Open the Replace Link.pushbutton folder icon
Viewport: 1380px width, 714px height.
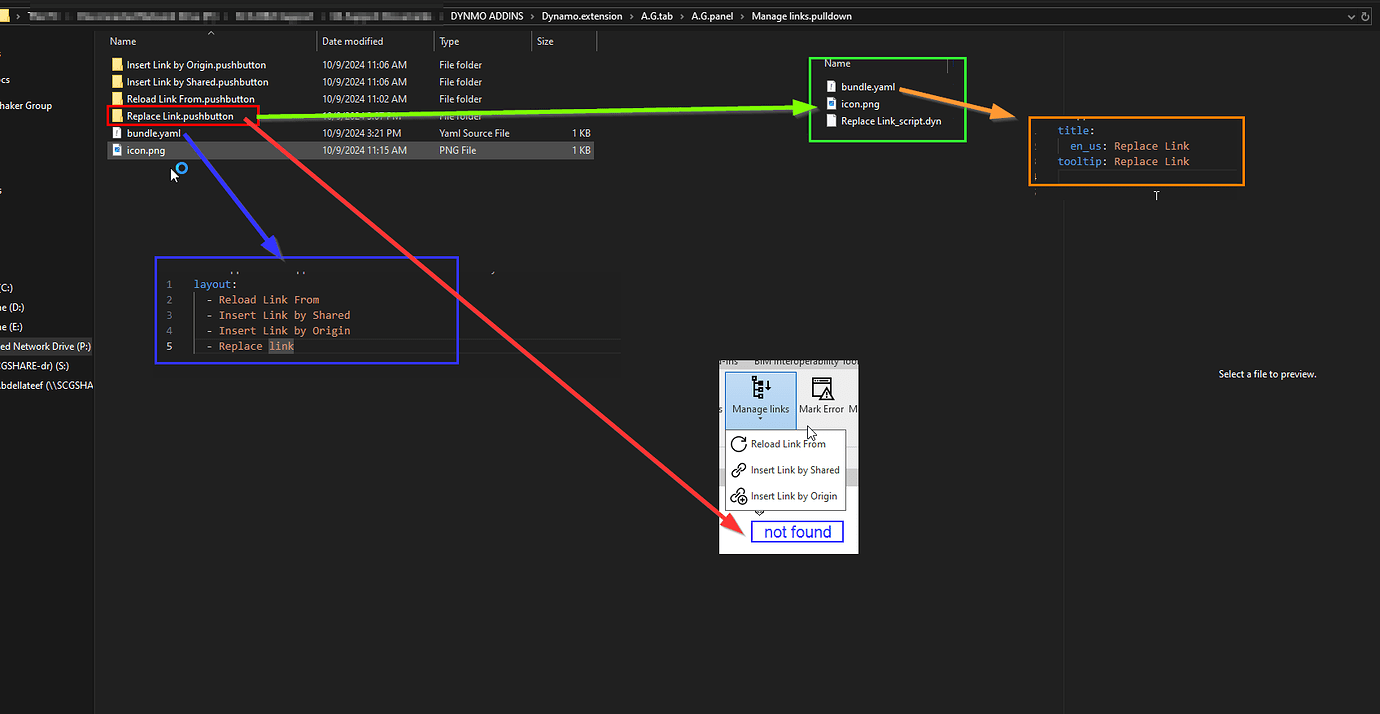118,115
